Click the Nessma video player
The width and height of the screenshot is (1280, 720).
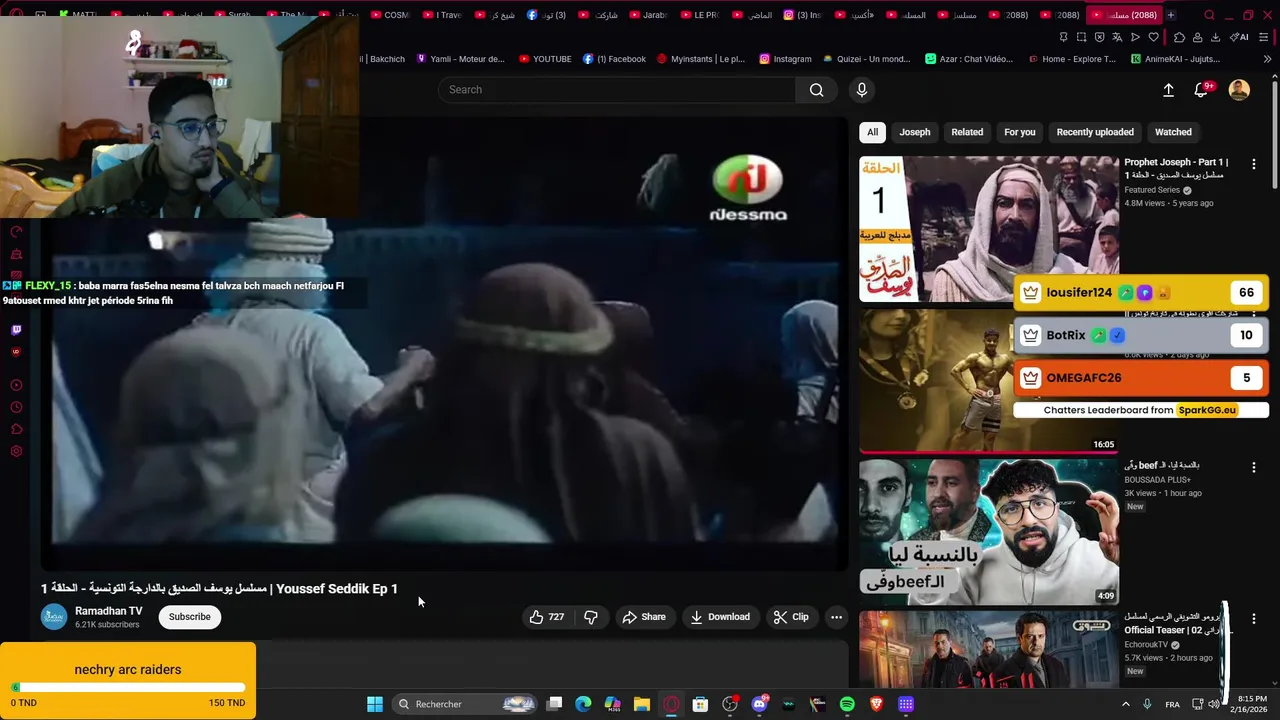[x=445, y=345]
